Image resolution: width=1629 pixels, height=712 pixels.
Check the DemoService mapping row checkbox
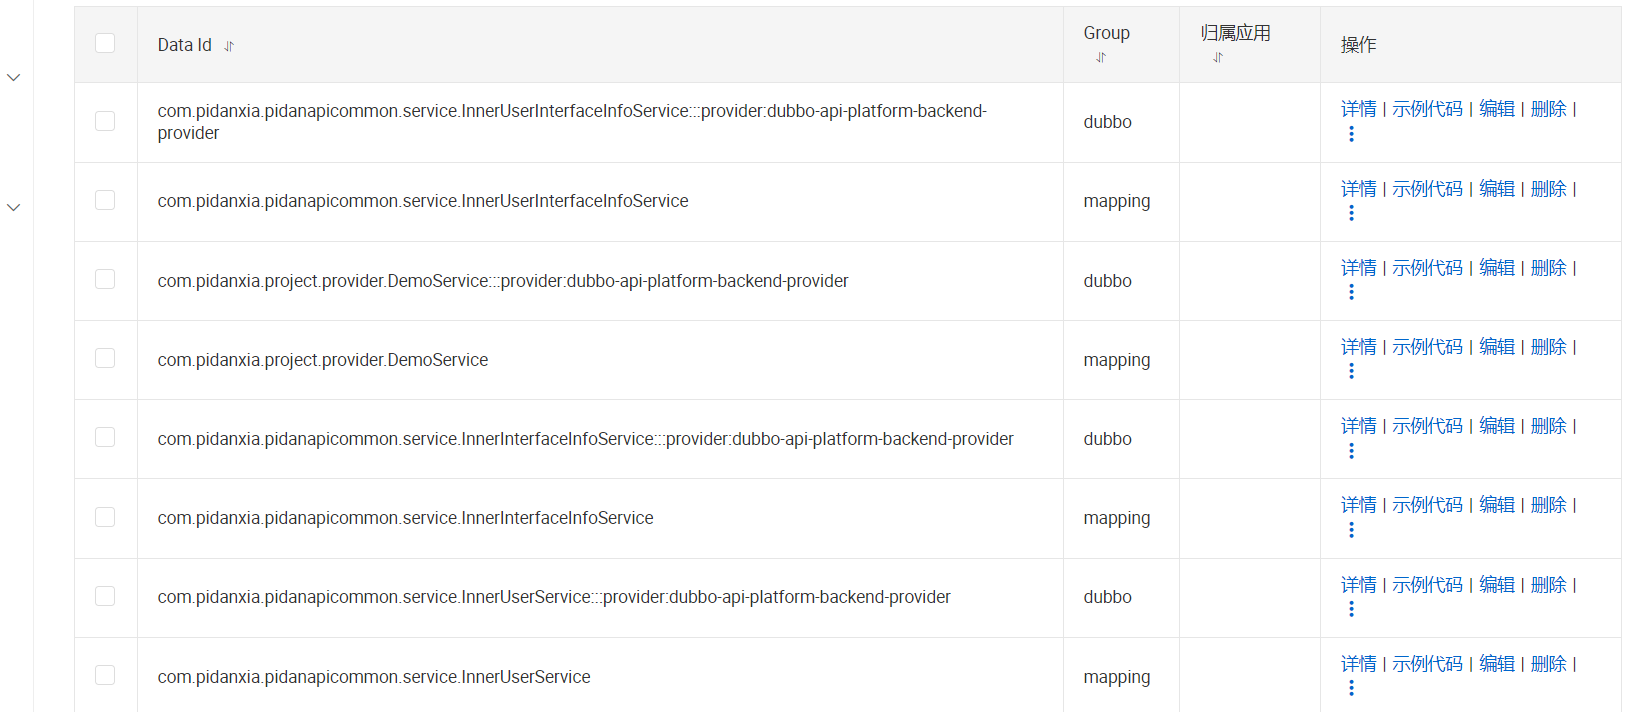105,358
